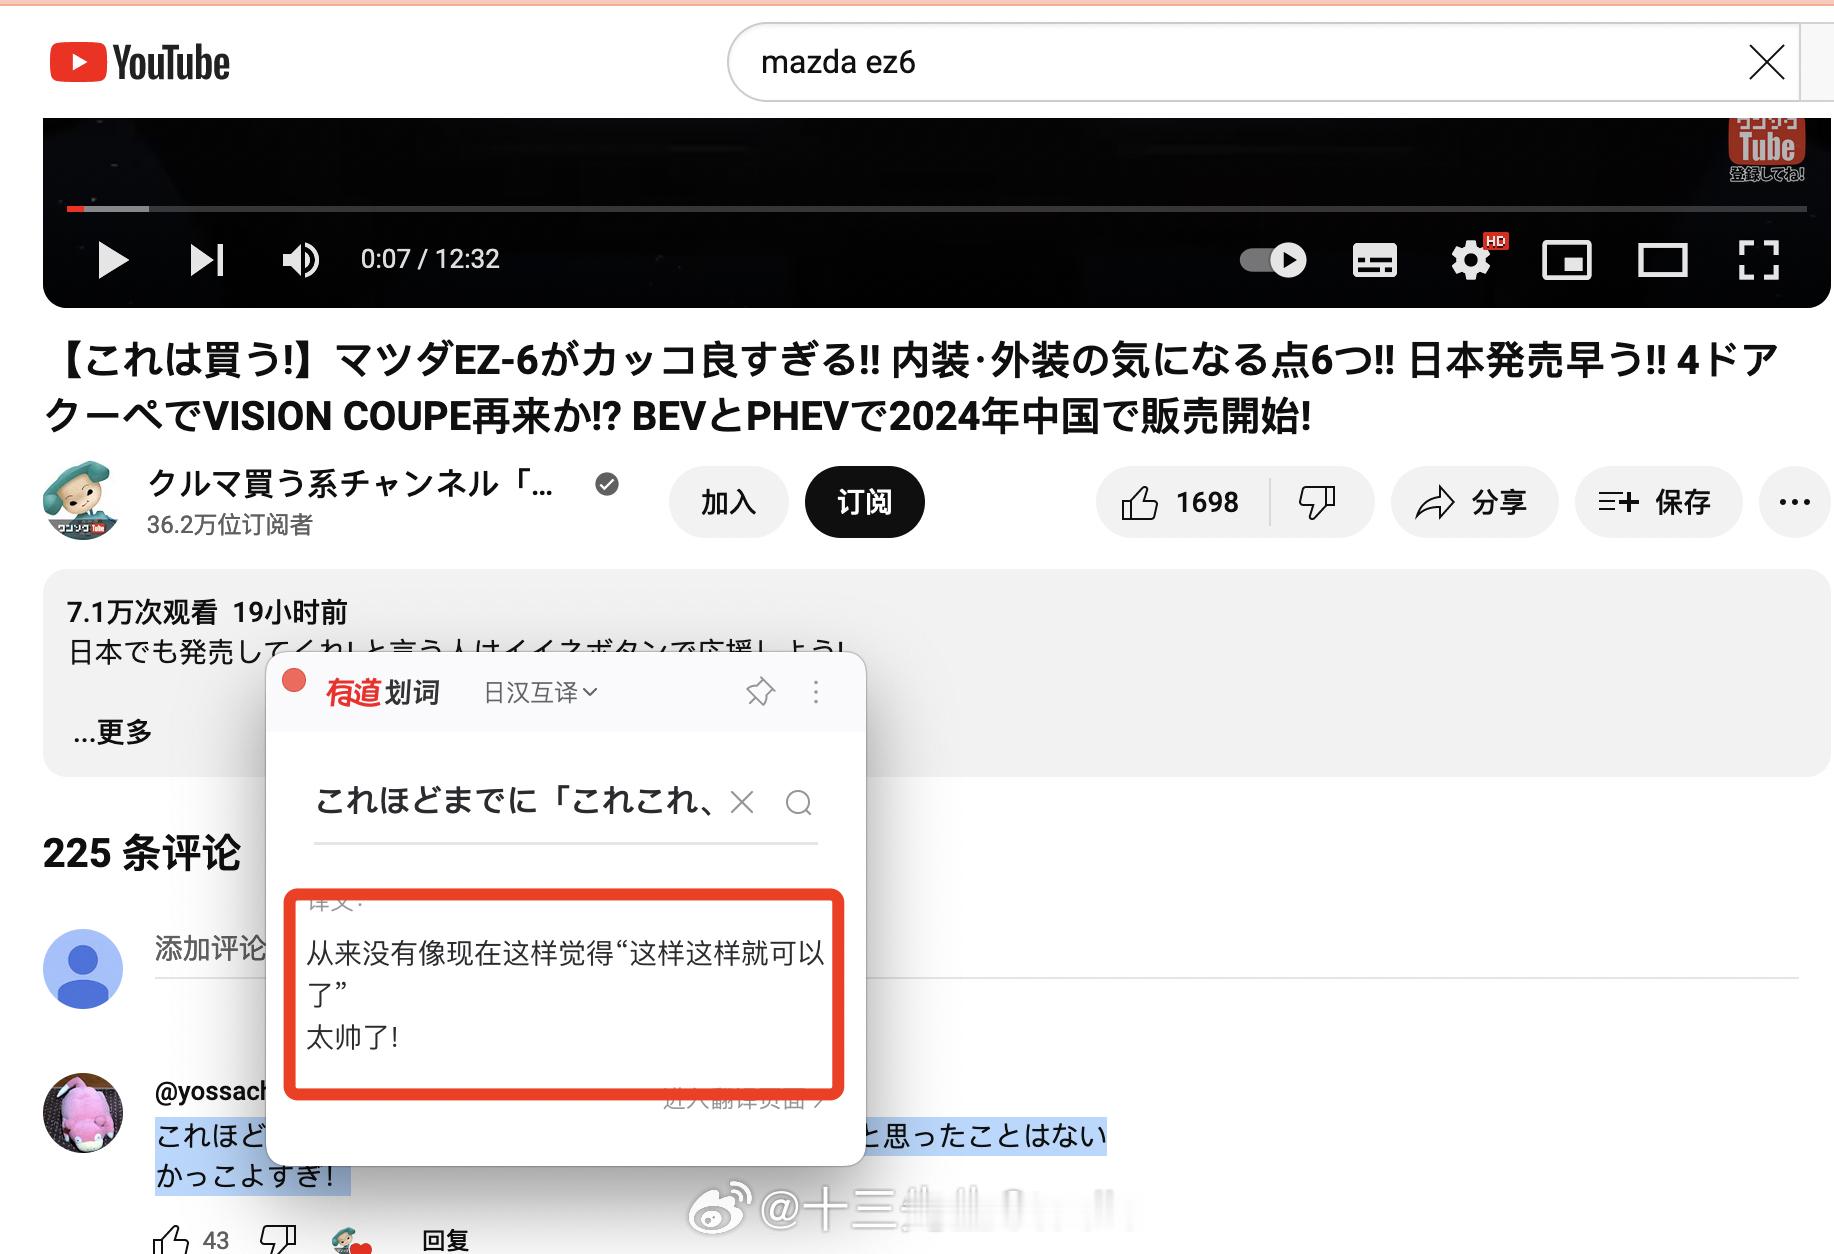This screenshot has width=1834, height=1254.
Task: Play the video
Action: coord(112,260)
